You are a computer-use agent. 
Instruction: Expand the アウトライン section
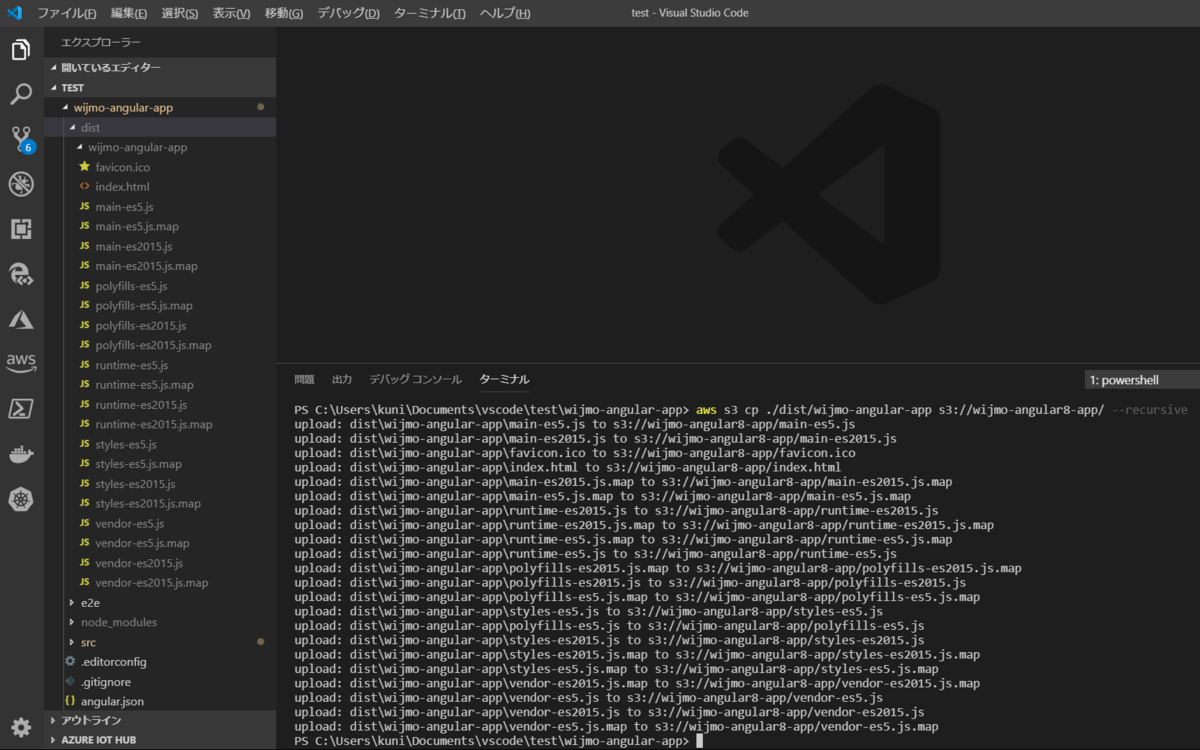(x=160, y=720)
